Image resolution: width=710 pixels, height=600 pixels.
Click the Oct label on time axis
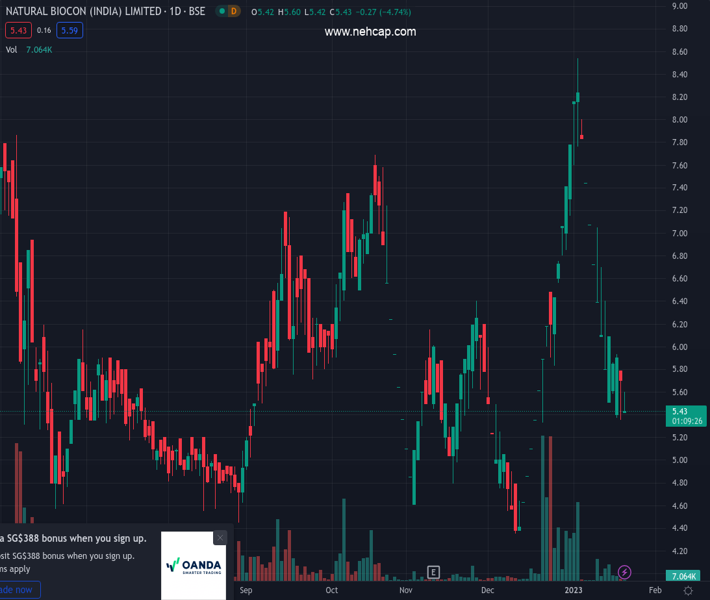pyautogui.click(x=332, y=591)
